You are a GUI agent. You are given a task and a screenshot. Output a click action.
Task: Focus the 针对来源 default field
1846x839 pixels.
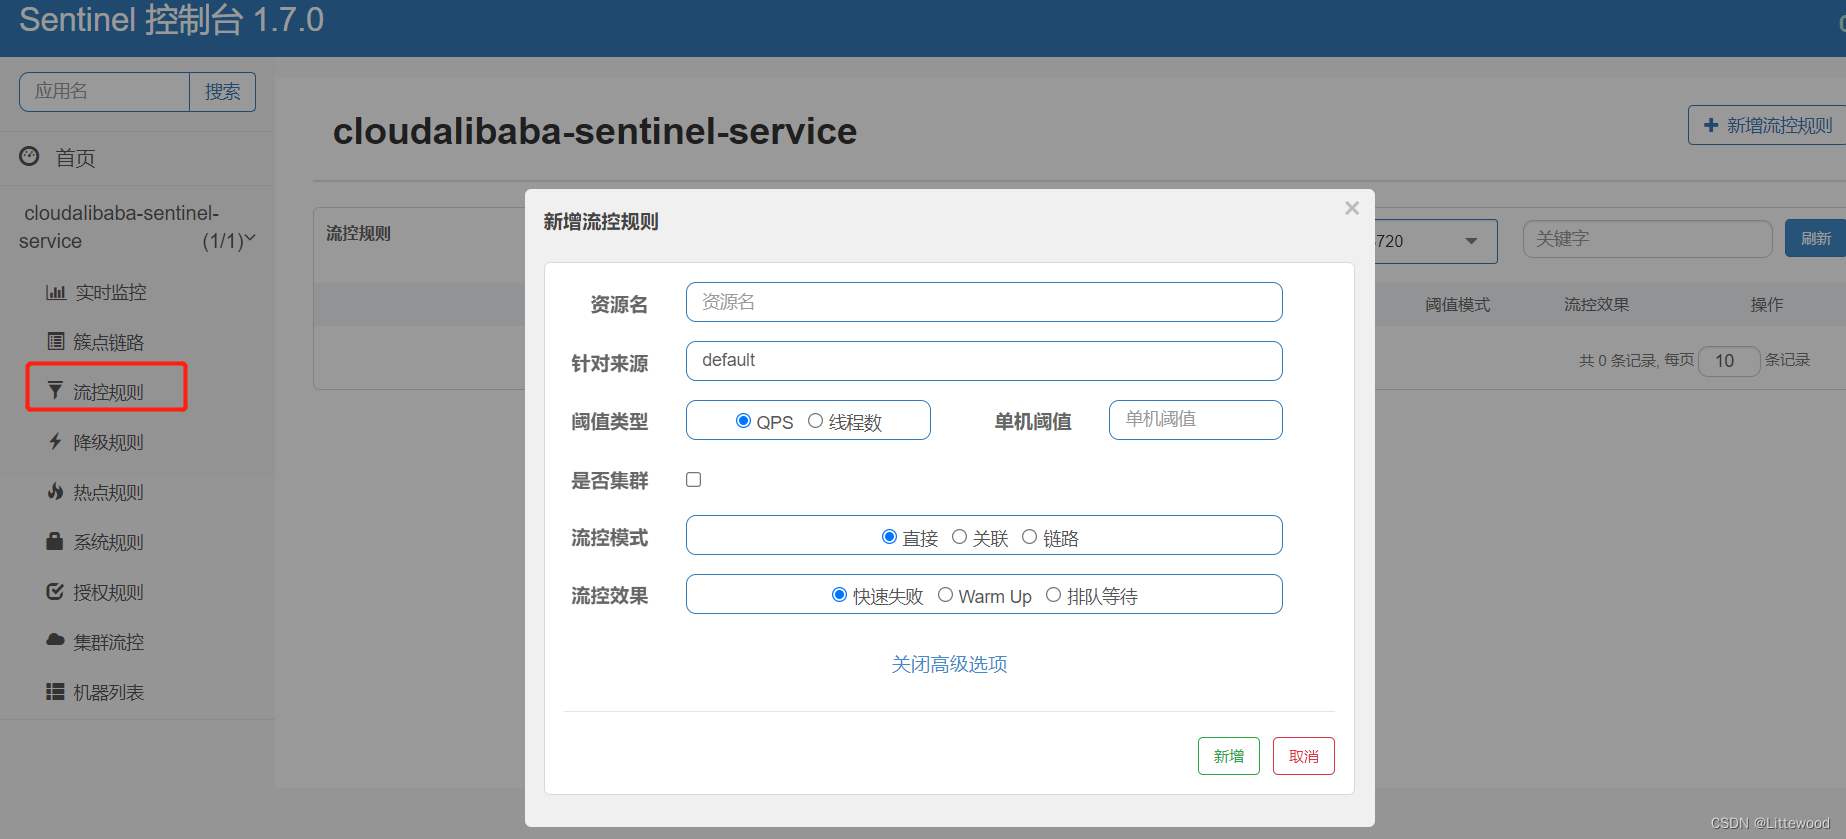[x=984, y=361]
